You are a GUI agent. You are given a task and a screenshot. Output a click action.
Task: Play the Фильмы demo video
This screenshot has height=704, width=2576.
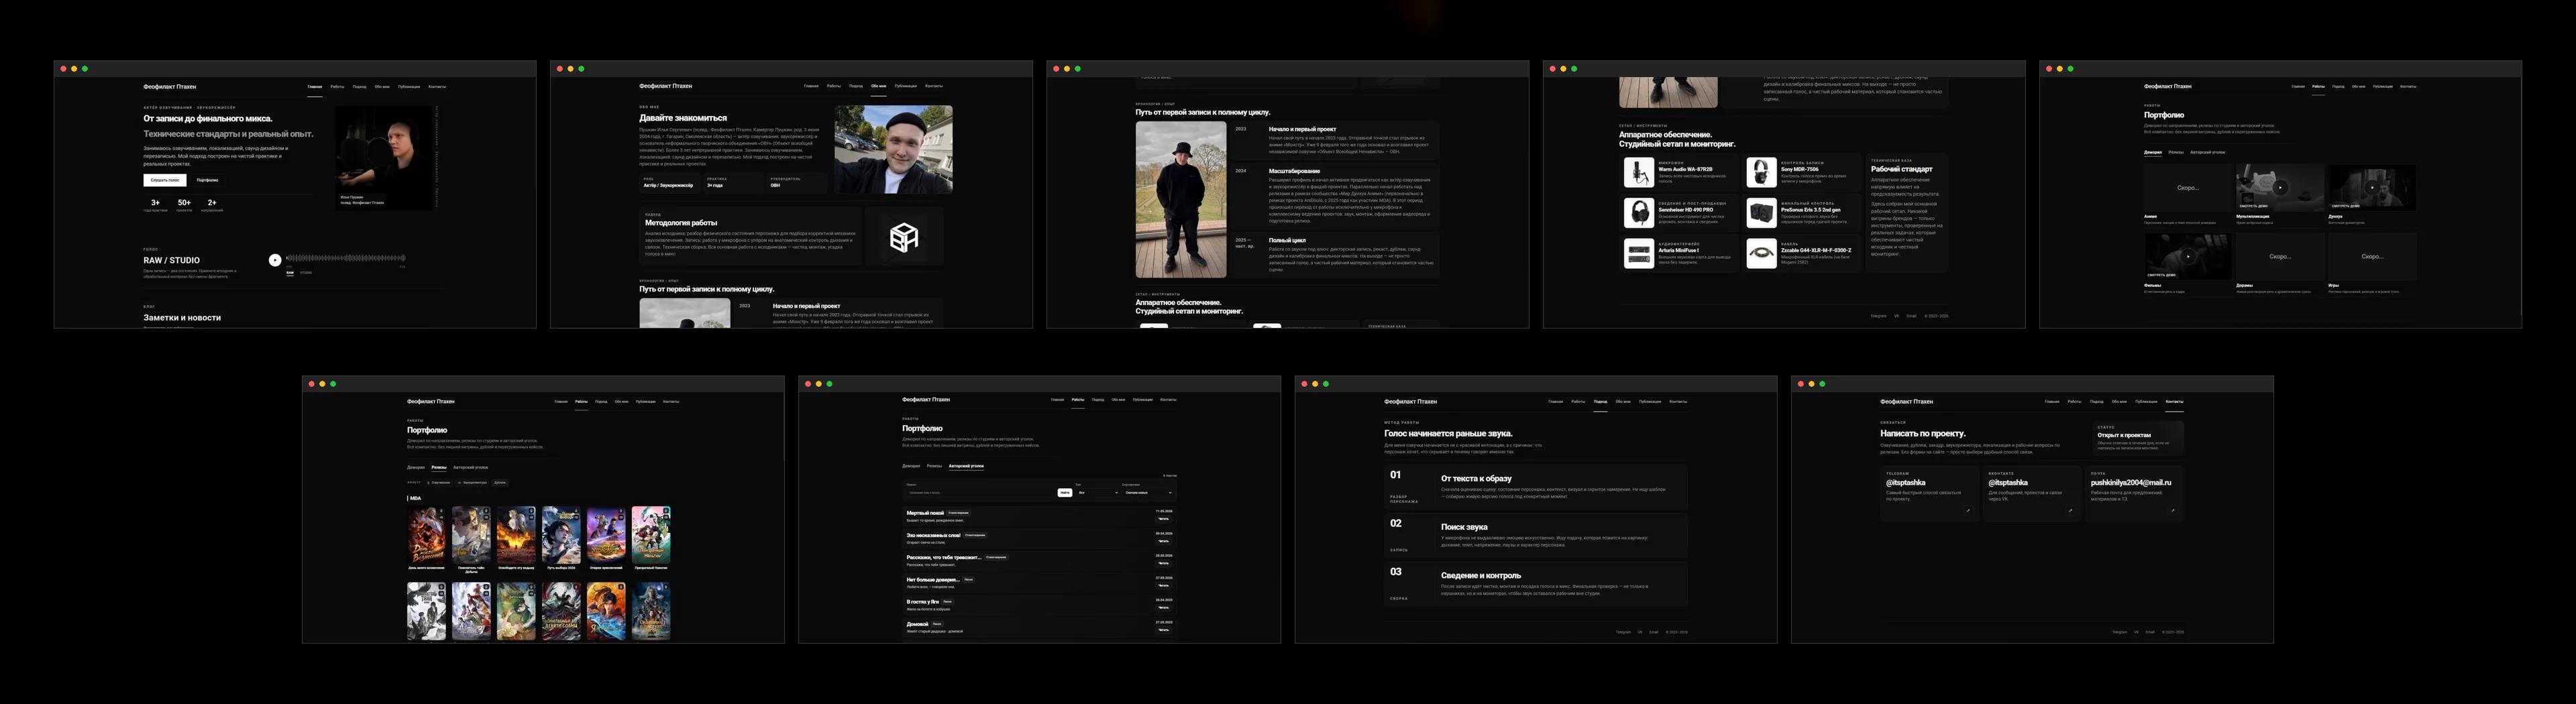(x=2187, y=256)
